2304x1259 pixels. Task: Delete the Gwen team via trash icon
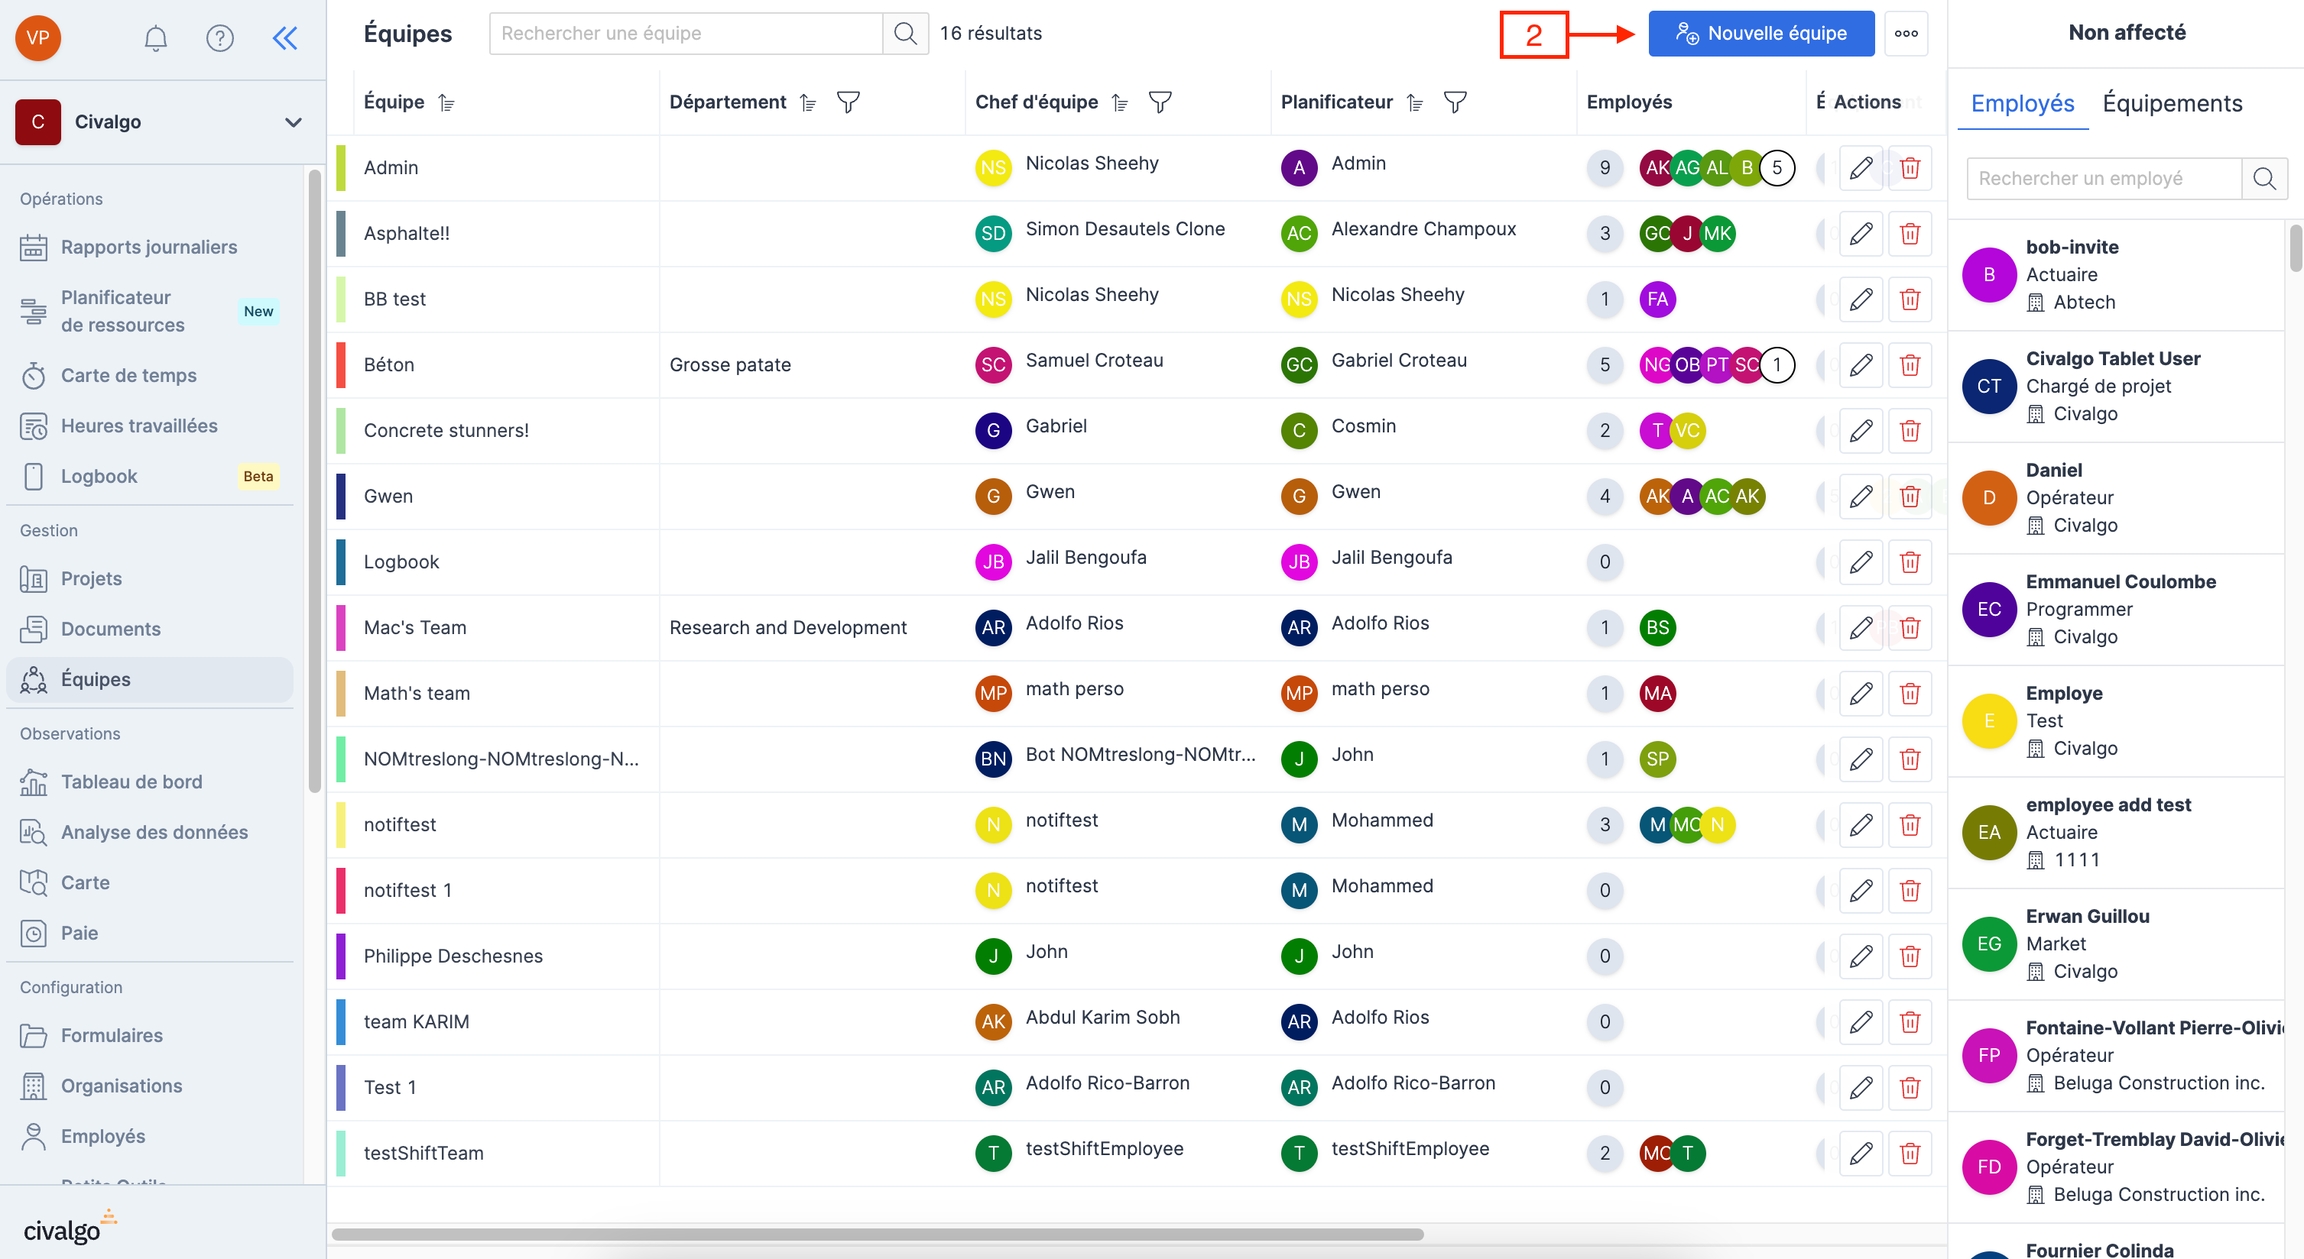coord(1909,496)
